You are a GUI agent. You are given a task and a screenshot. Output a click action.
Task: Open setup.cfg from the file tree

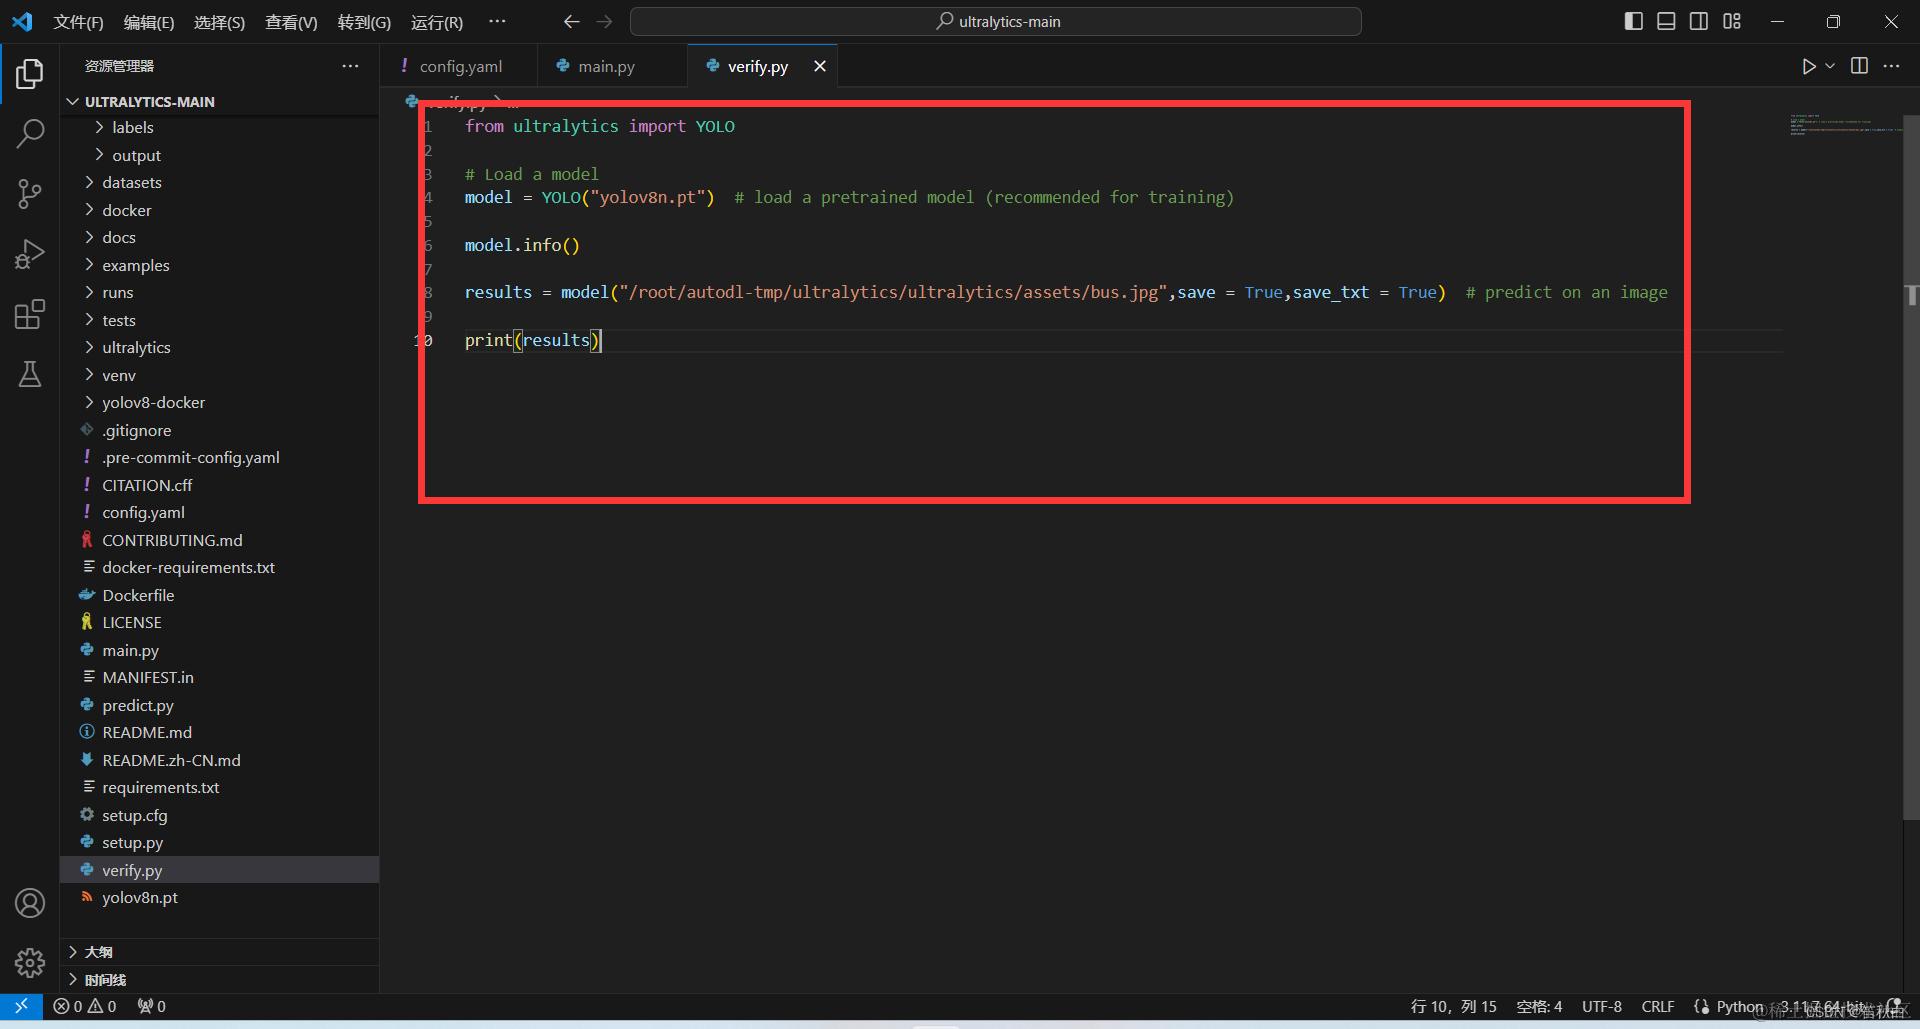click(219, 816)
